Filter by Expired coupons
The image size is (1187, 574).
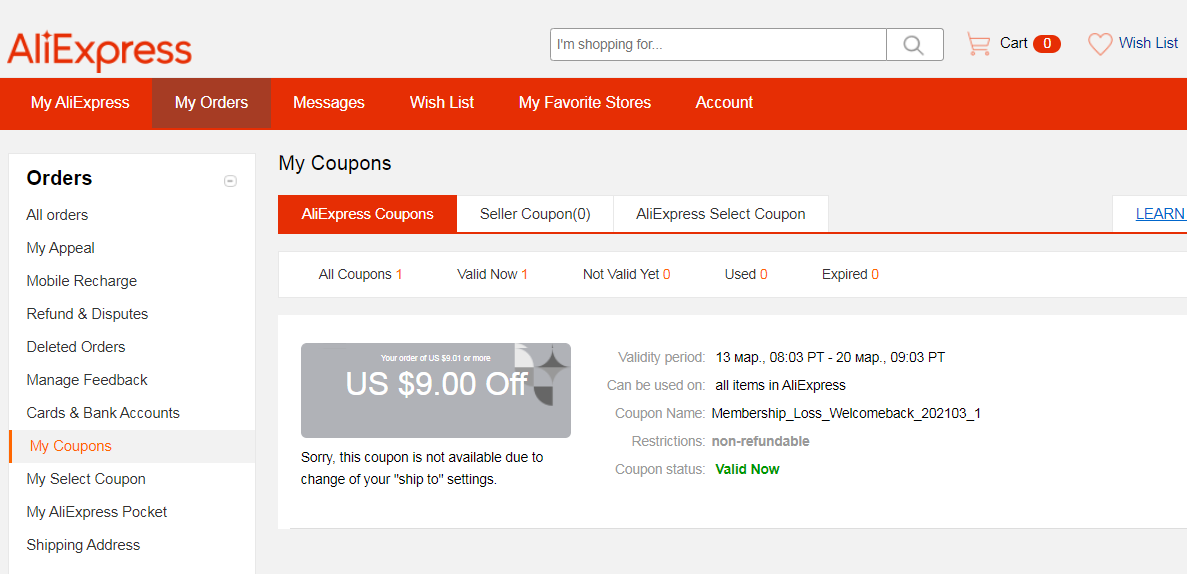coord(850,274)
